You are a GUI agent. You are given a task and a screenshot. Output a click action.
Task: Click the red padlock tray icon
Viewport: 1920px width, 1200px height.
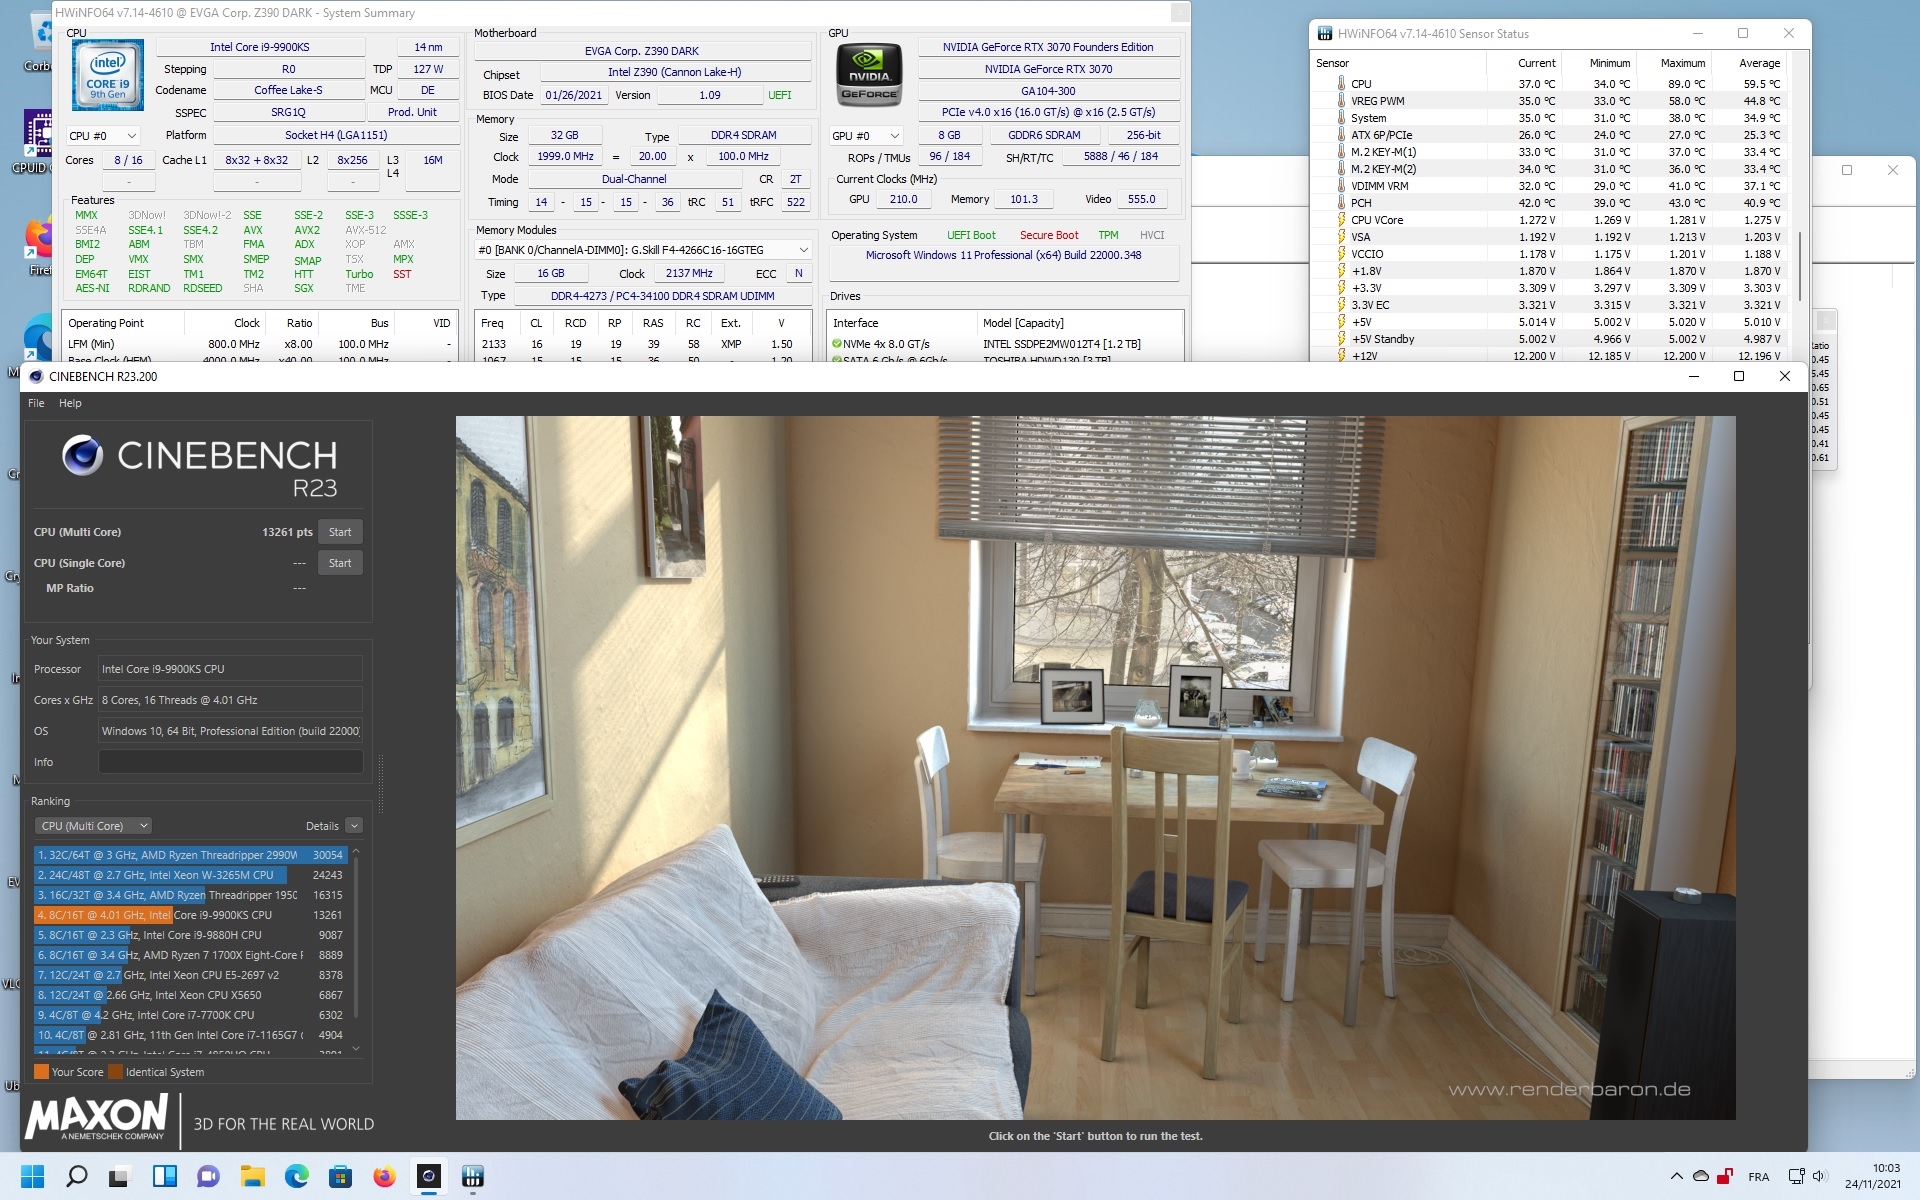[x=1725, y=1176]
